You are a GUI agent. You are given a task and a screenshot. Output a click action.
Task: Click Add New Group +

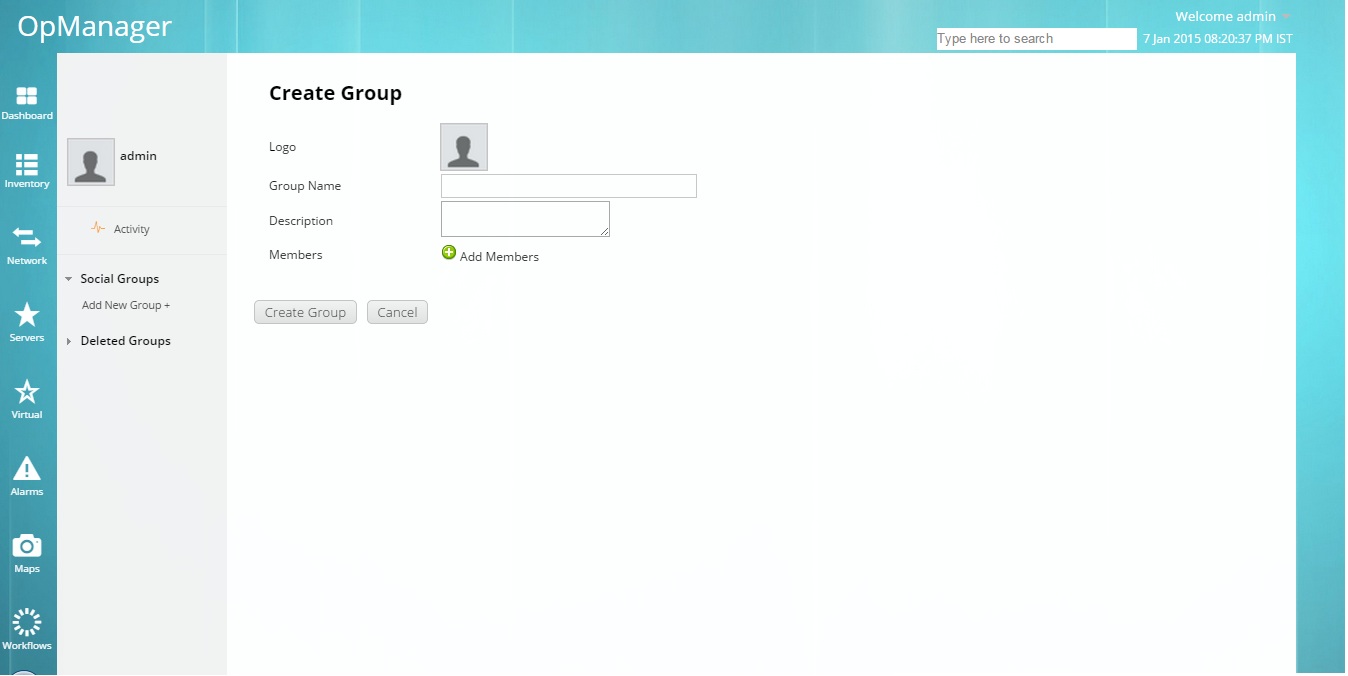coord(124,305)
